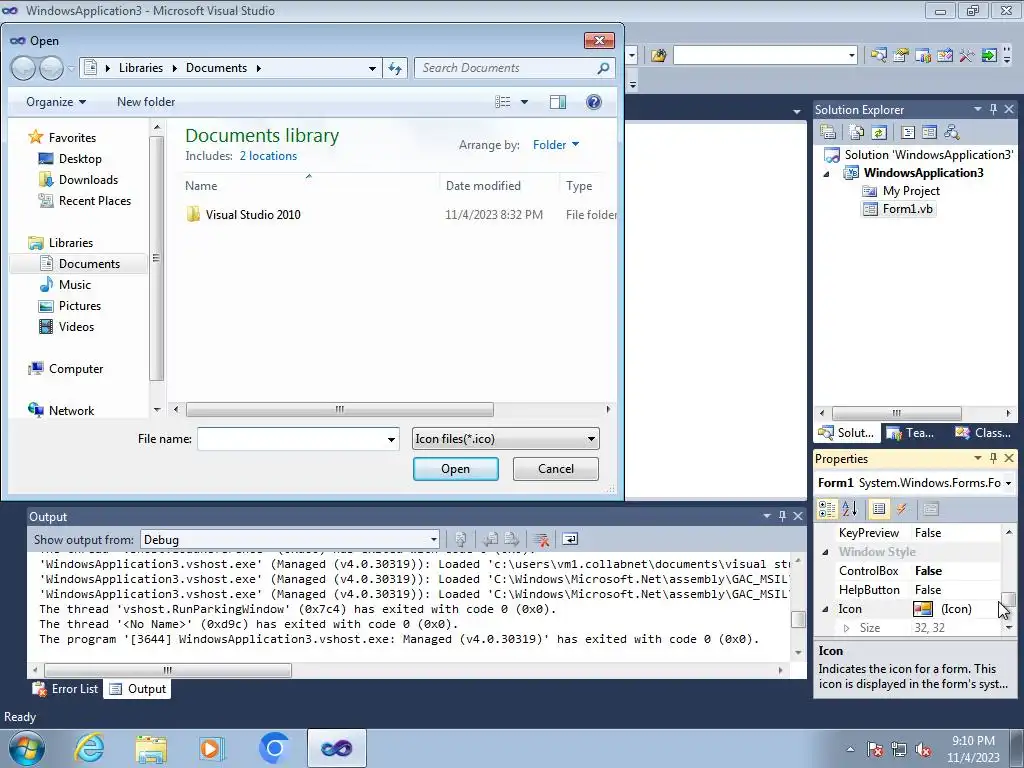Open the Toolbox hammer-and-wrench toolbar icon
The height and width of the screenshot is (768, 1024).
point(967,55)
